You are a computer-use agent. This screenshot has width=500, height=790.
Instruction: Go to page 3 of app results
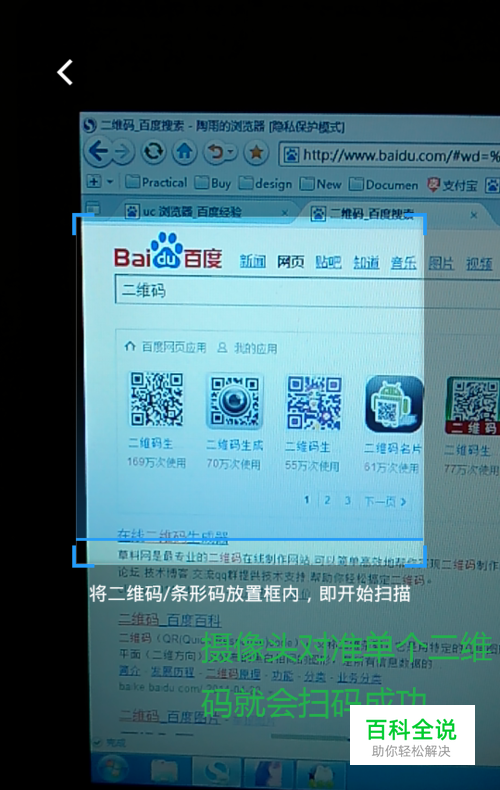click(x=347, y=500)
